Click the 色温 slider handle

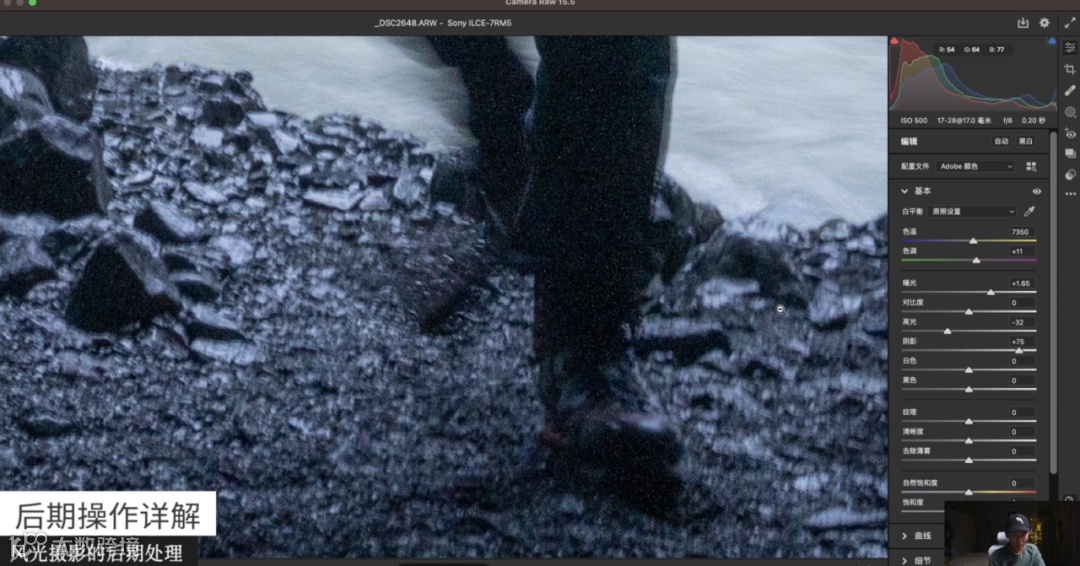(x=973, y=241)
